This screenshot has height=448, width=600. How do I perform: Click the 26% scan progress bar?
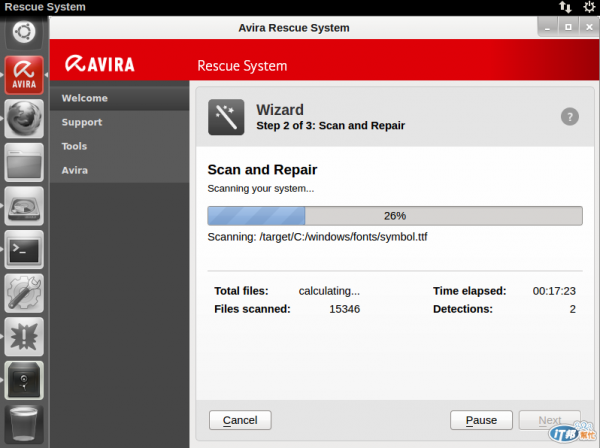395,216
